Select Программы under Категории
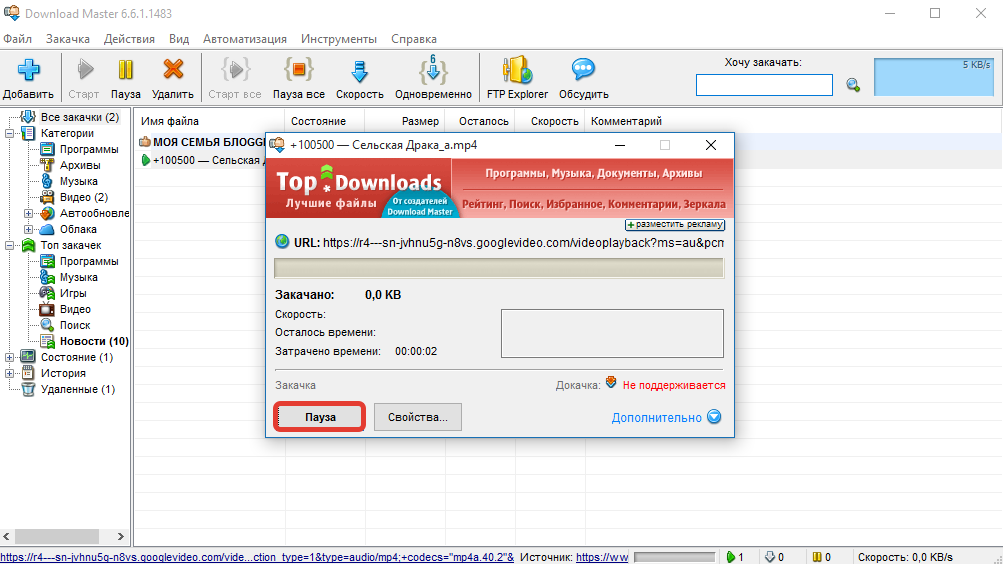 (89, 149)
